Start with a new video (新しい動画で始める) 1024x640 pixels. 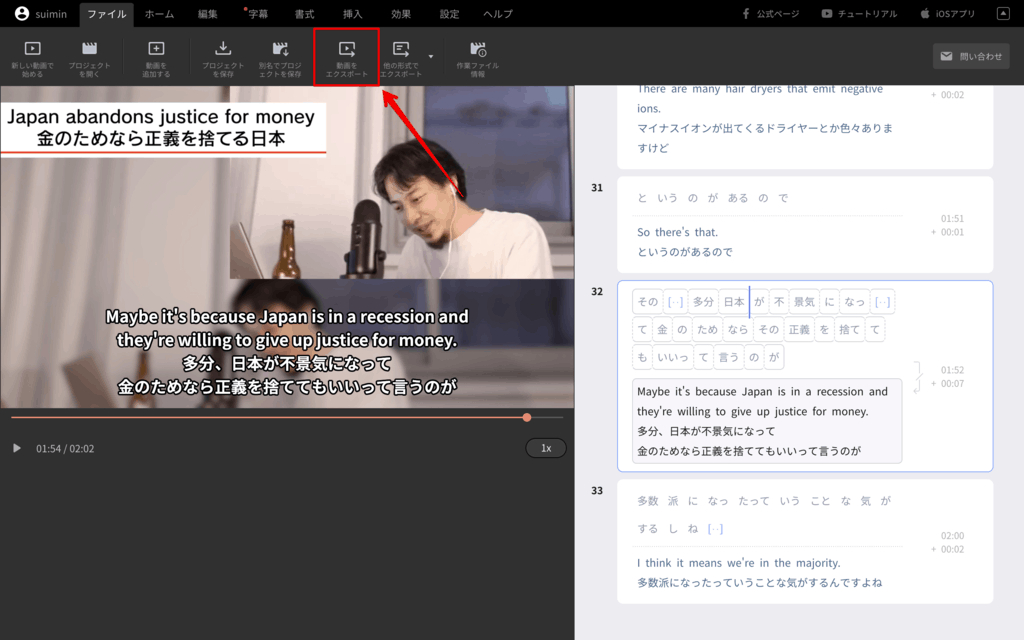tap(32, 58)
